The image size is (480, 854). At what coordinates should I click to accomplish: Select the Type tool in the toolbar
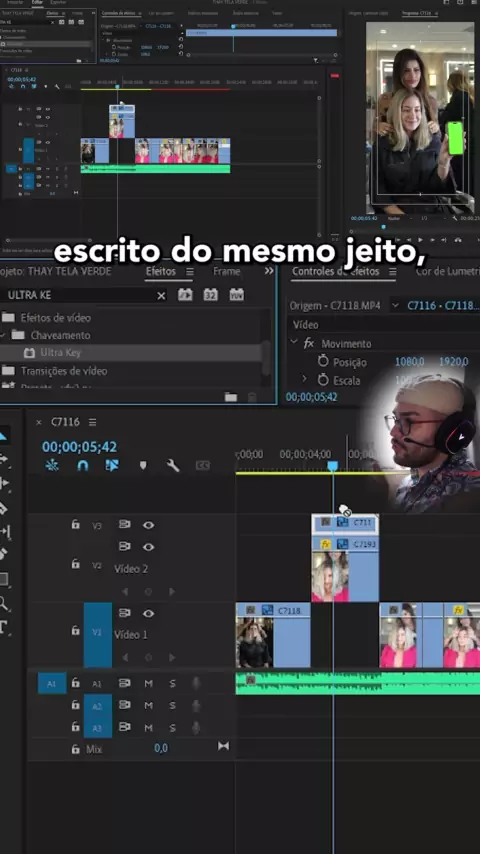3,626
